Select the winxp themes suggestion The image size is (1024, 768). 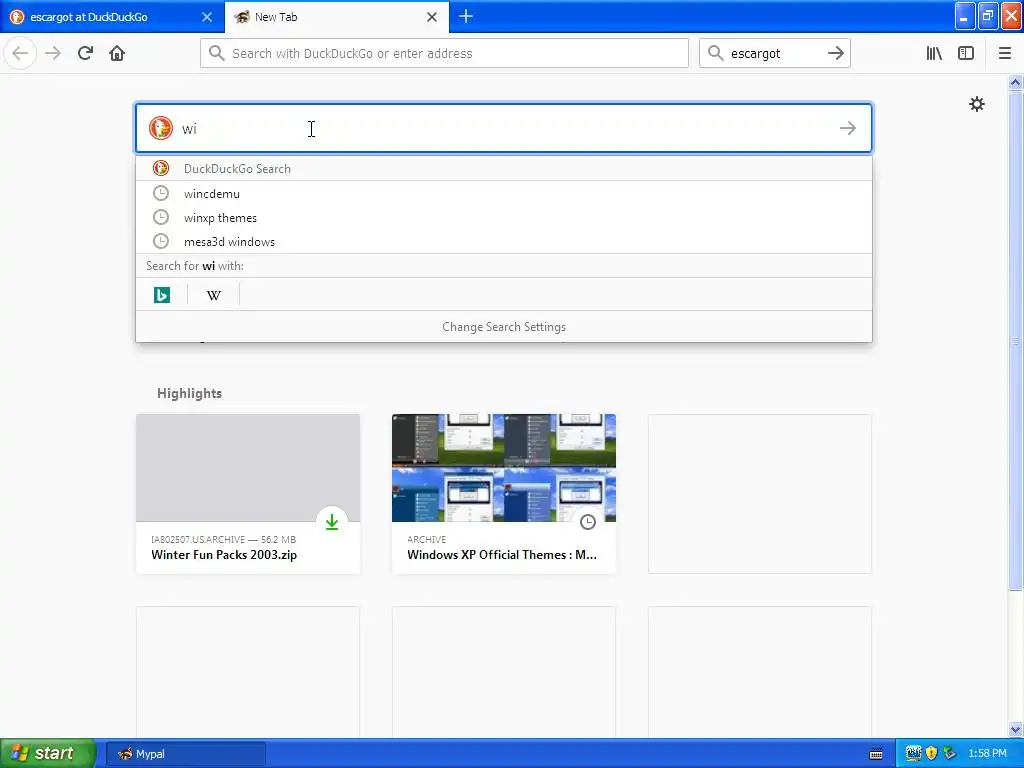pos(504,217)
